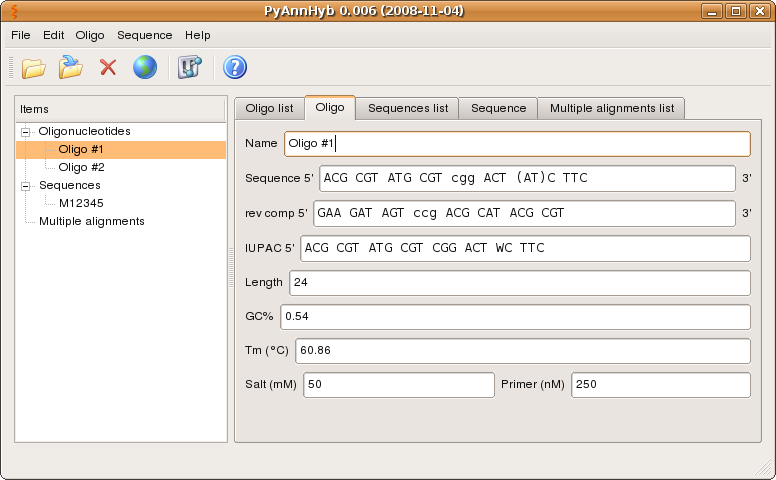
Task: Click the Length field showing 24
Action: click(520, 283)
